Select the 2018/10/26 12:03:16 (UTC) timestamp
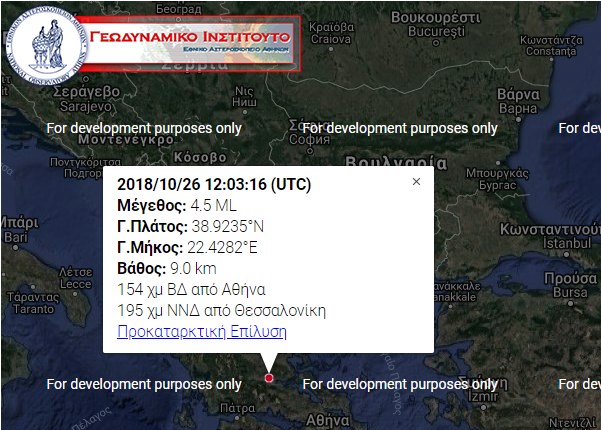The width and height of the screenshot is (601, 430). click(214, 184)
